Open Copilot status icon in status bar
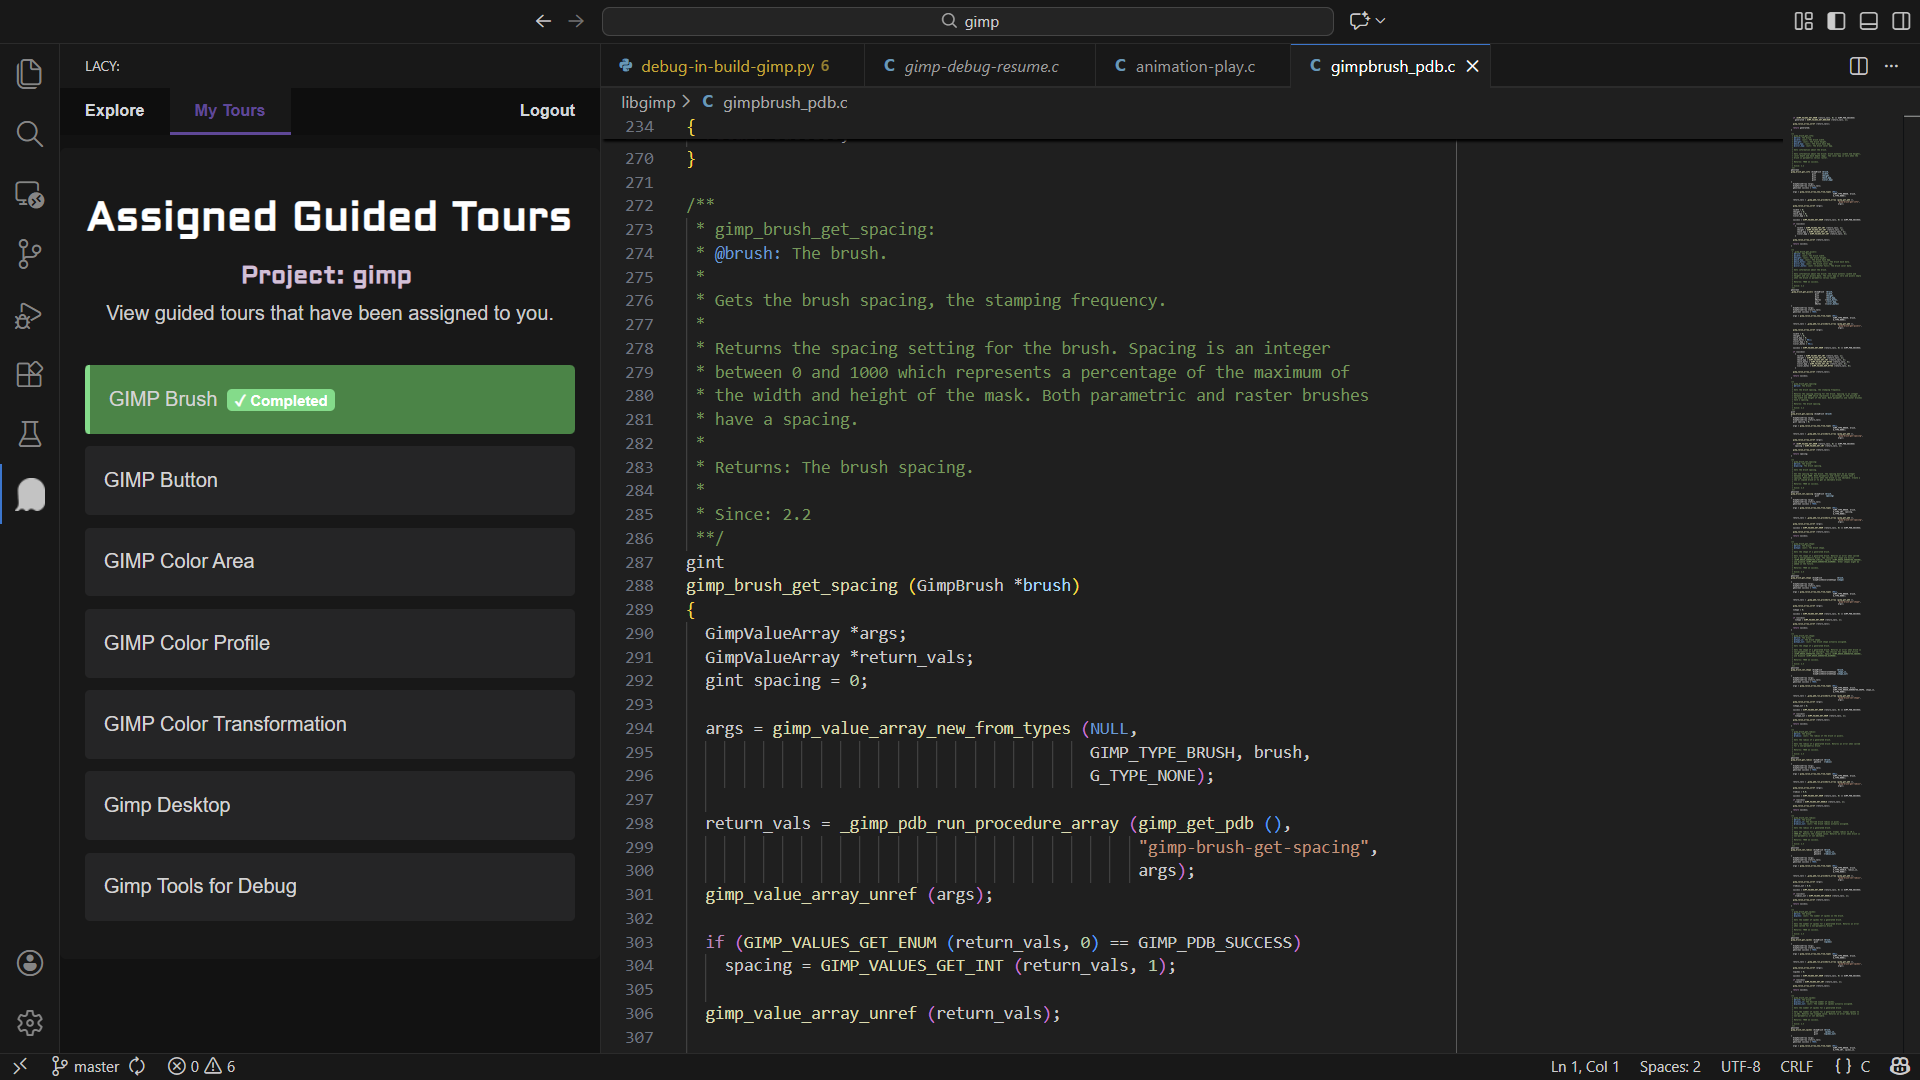This screenshot has width=1920, height=1080. click(x=1900, y=1066)
